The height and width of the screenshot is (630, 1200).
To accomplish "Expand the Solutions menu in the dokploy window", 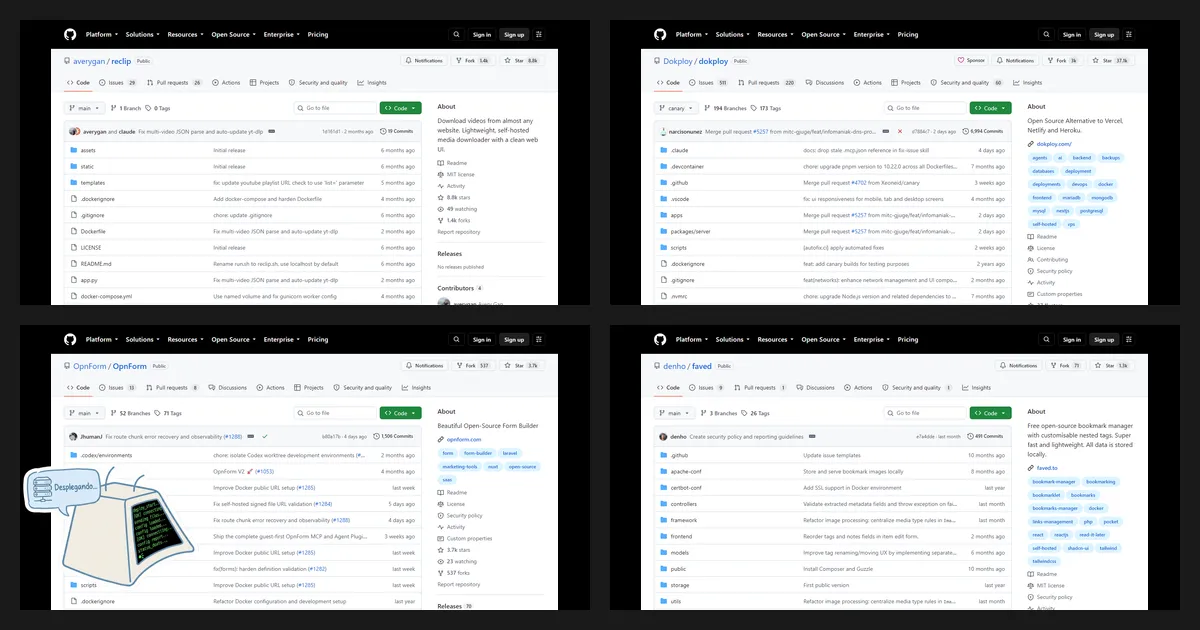I will [732, 34].
